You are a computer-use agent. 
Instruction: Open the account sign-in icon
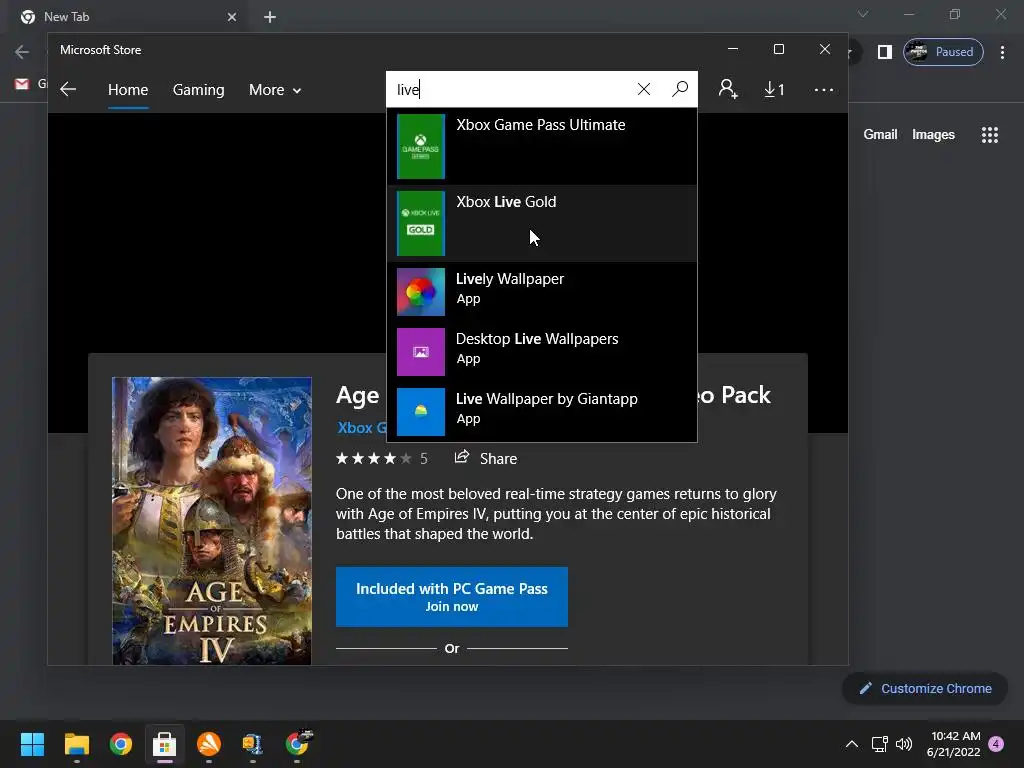click(x=728, y=89)
